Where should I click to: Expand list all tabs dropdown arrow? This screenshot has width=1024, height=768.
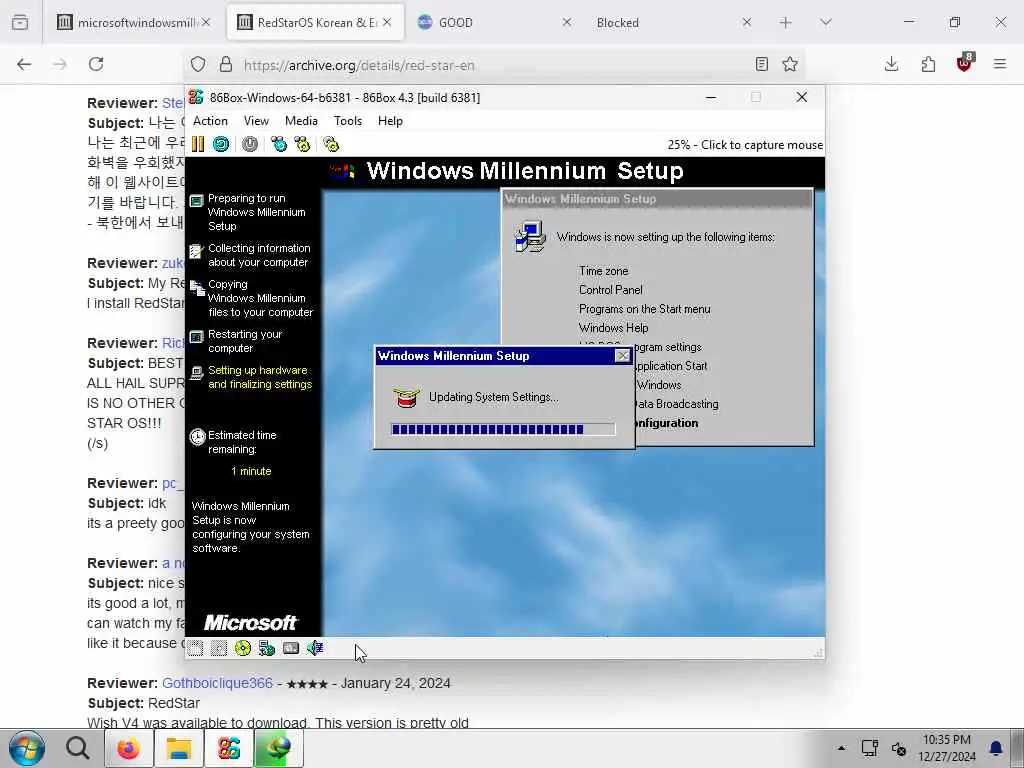pyautogui.click(x=826, y=22)
